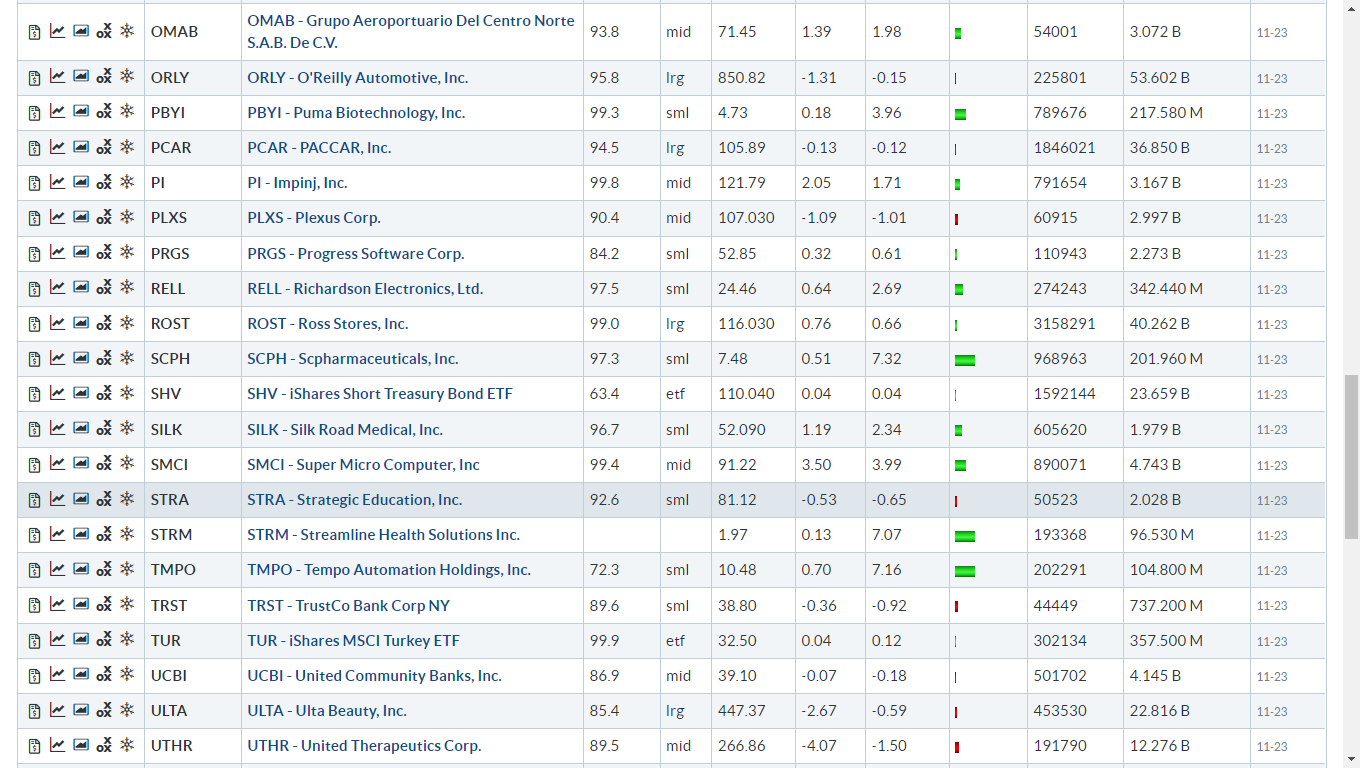Screen dimensions: 1360x768
Task: Open the area chart image icon for TUR
Action: click(81, 640)
